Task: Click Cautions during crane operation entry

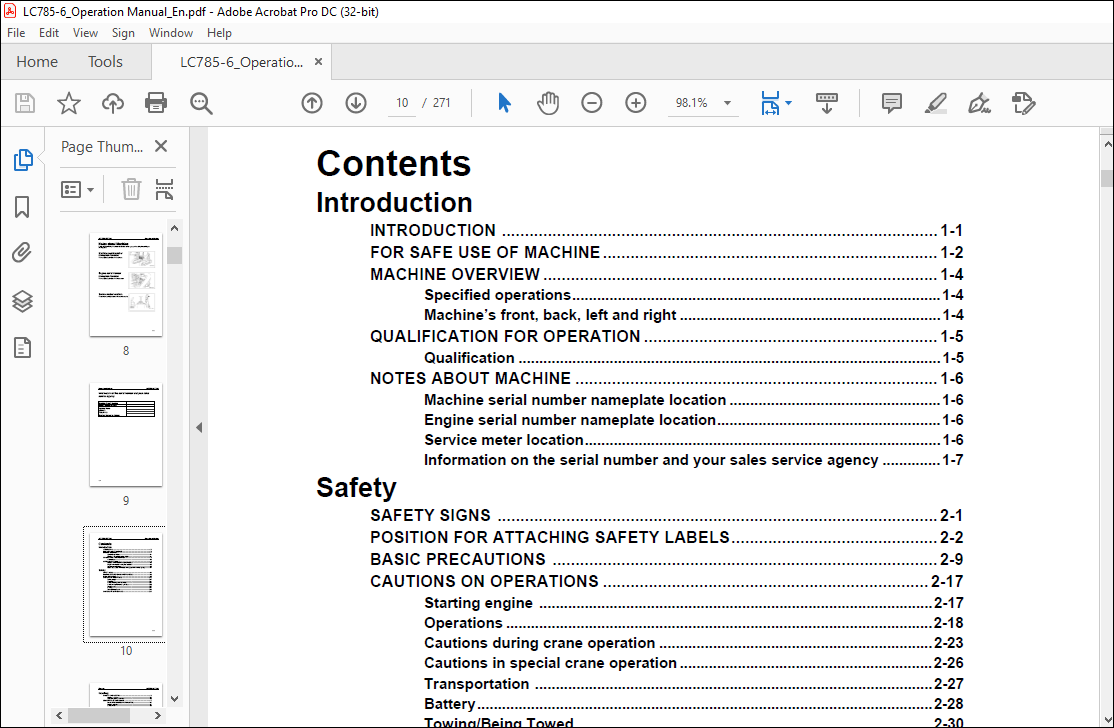Action: tap(693, 643)
